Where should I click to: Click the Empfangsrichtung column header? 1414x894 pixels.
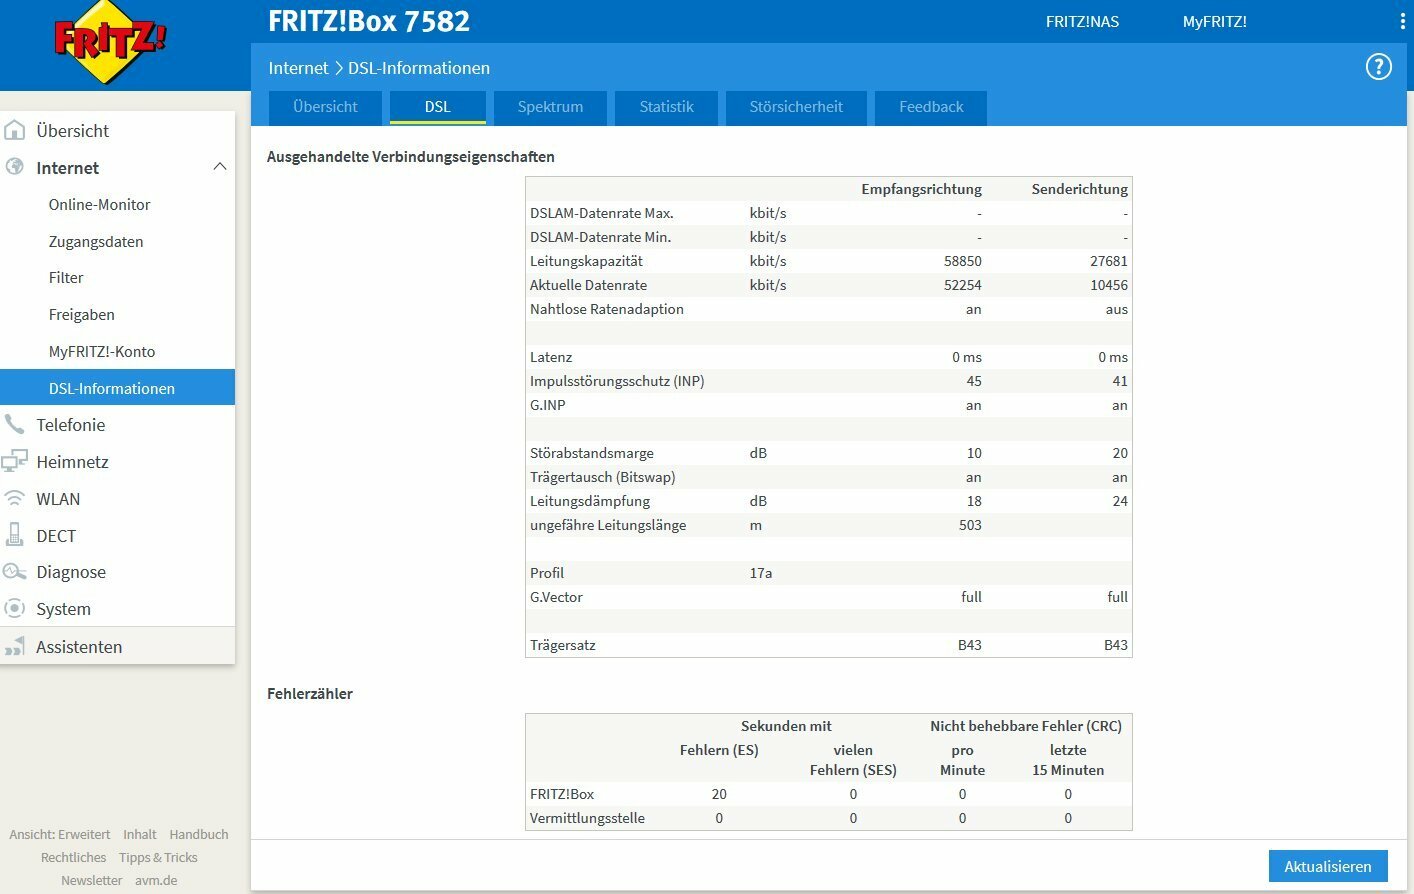(921, 189)
